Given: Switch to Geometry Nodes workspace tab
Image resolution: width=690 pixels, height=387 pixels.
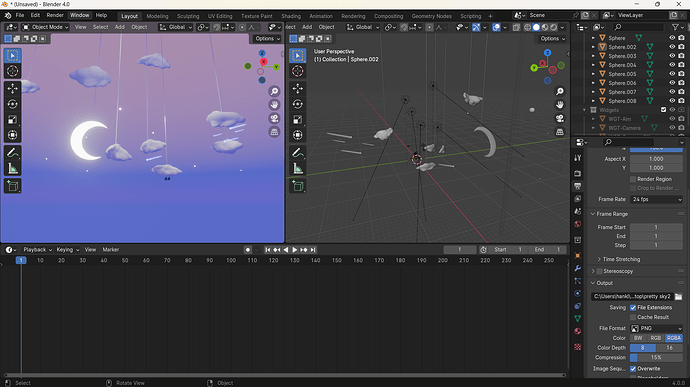Looking at the screenshot, I should click(431, 16).
